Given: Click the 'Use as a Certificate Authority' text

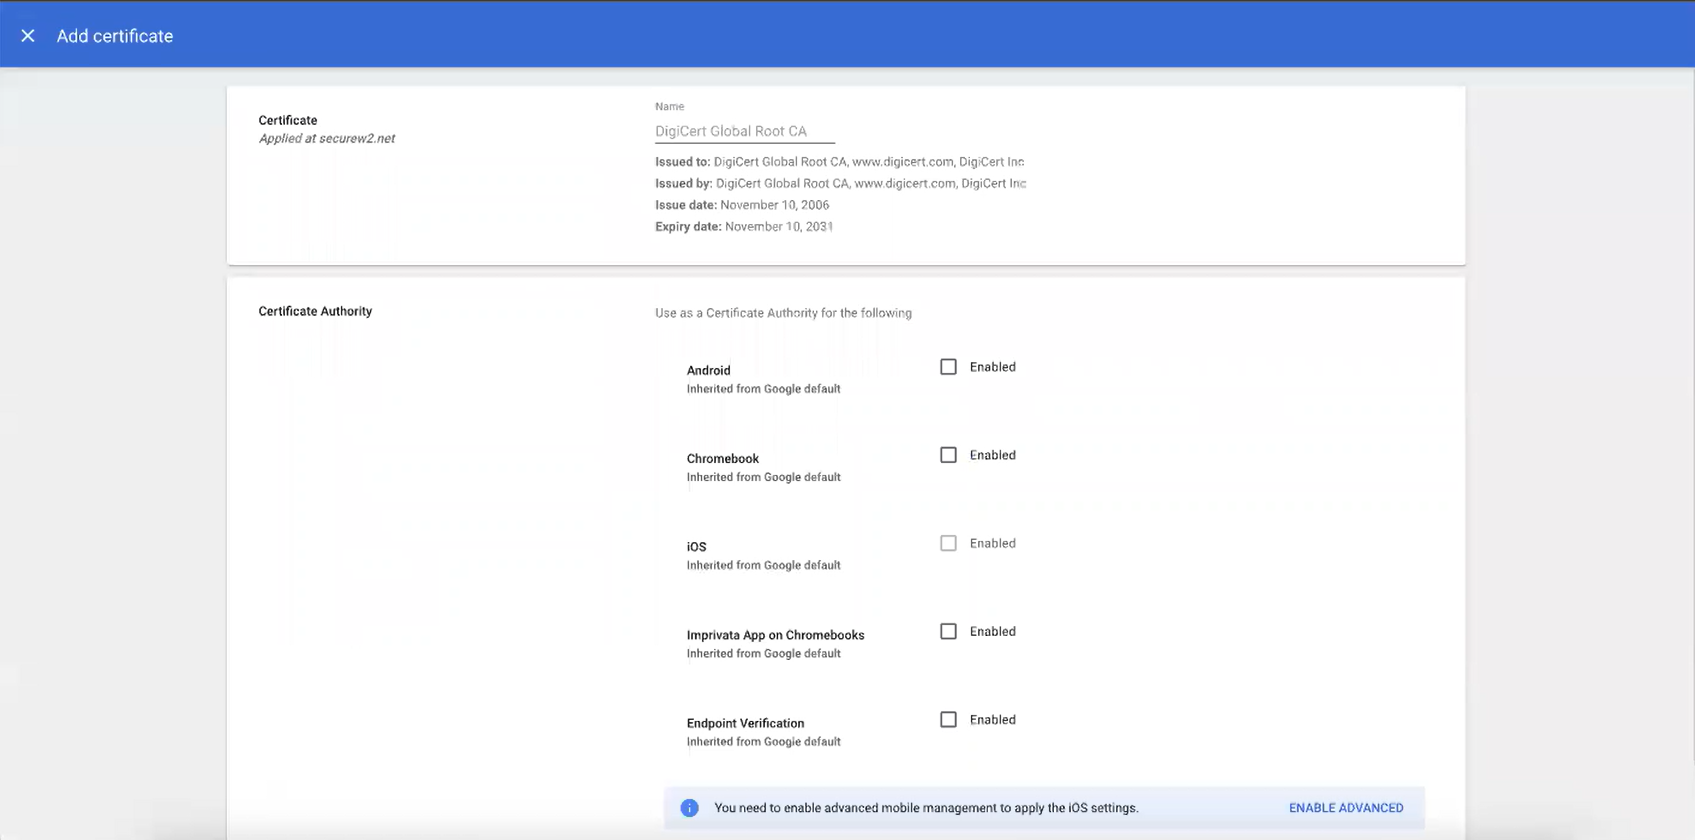Looking at the screenshot, I should (783, 313).
